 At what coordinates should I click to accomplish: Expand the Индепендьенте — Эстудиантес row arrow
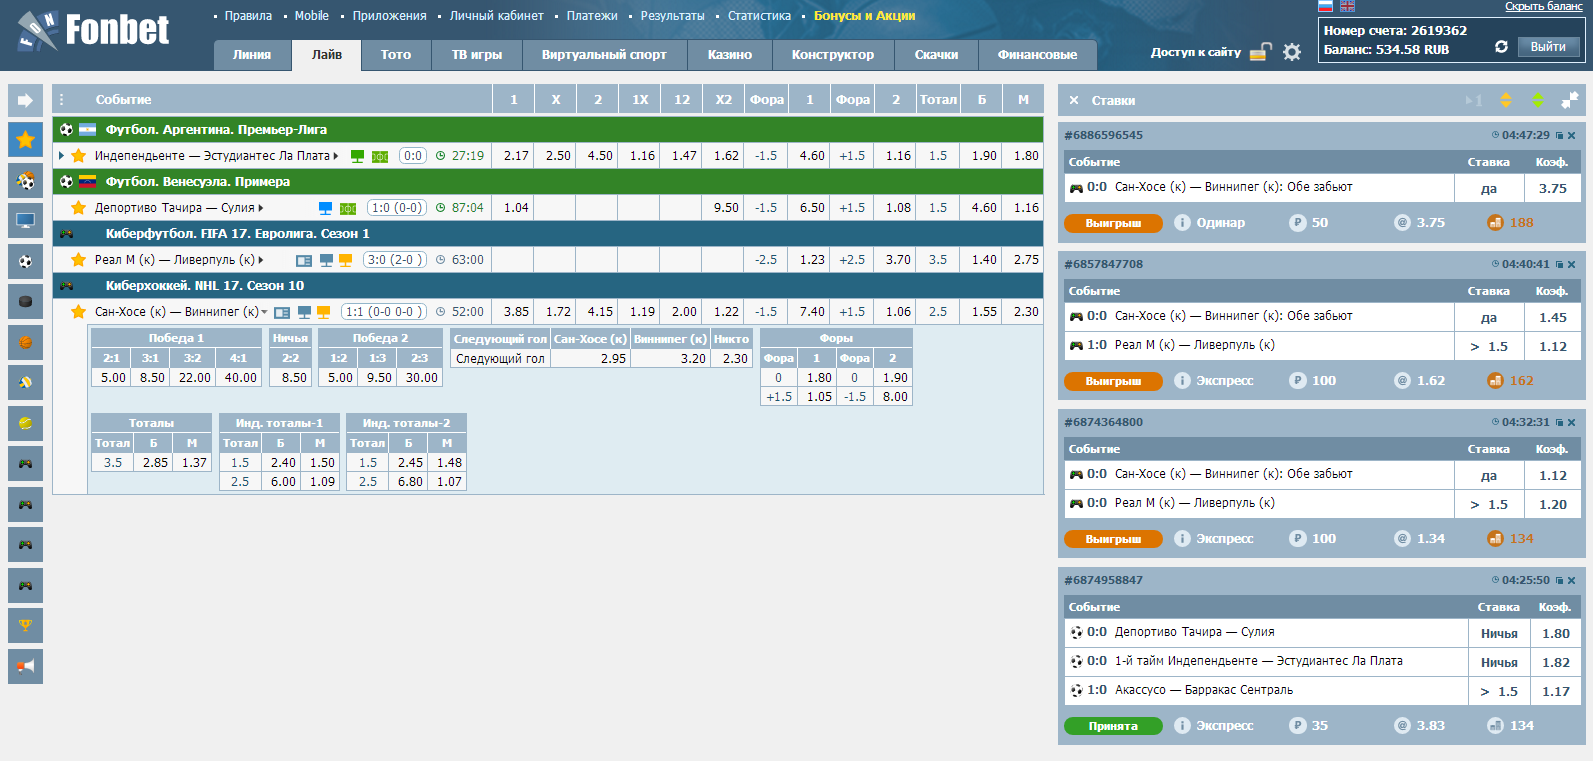click(62, 156)
